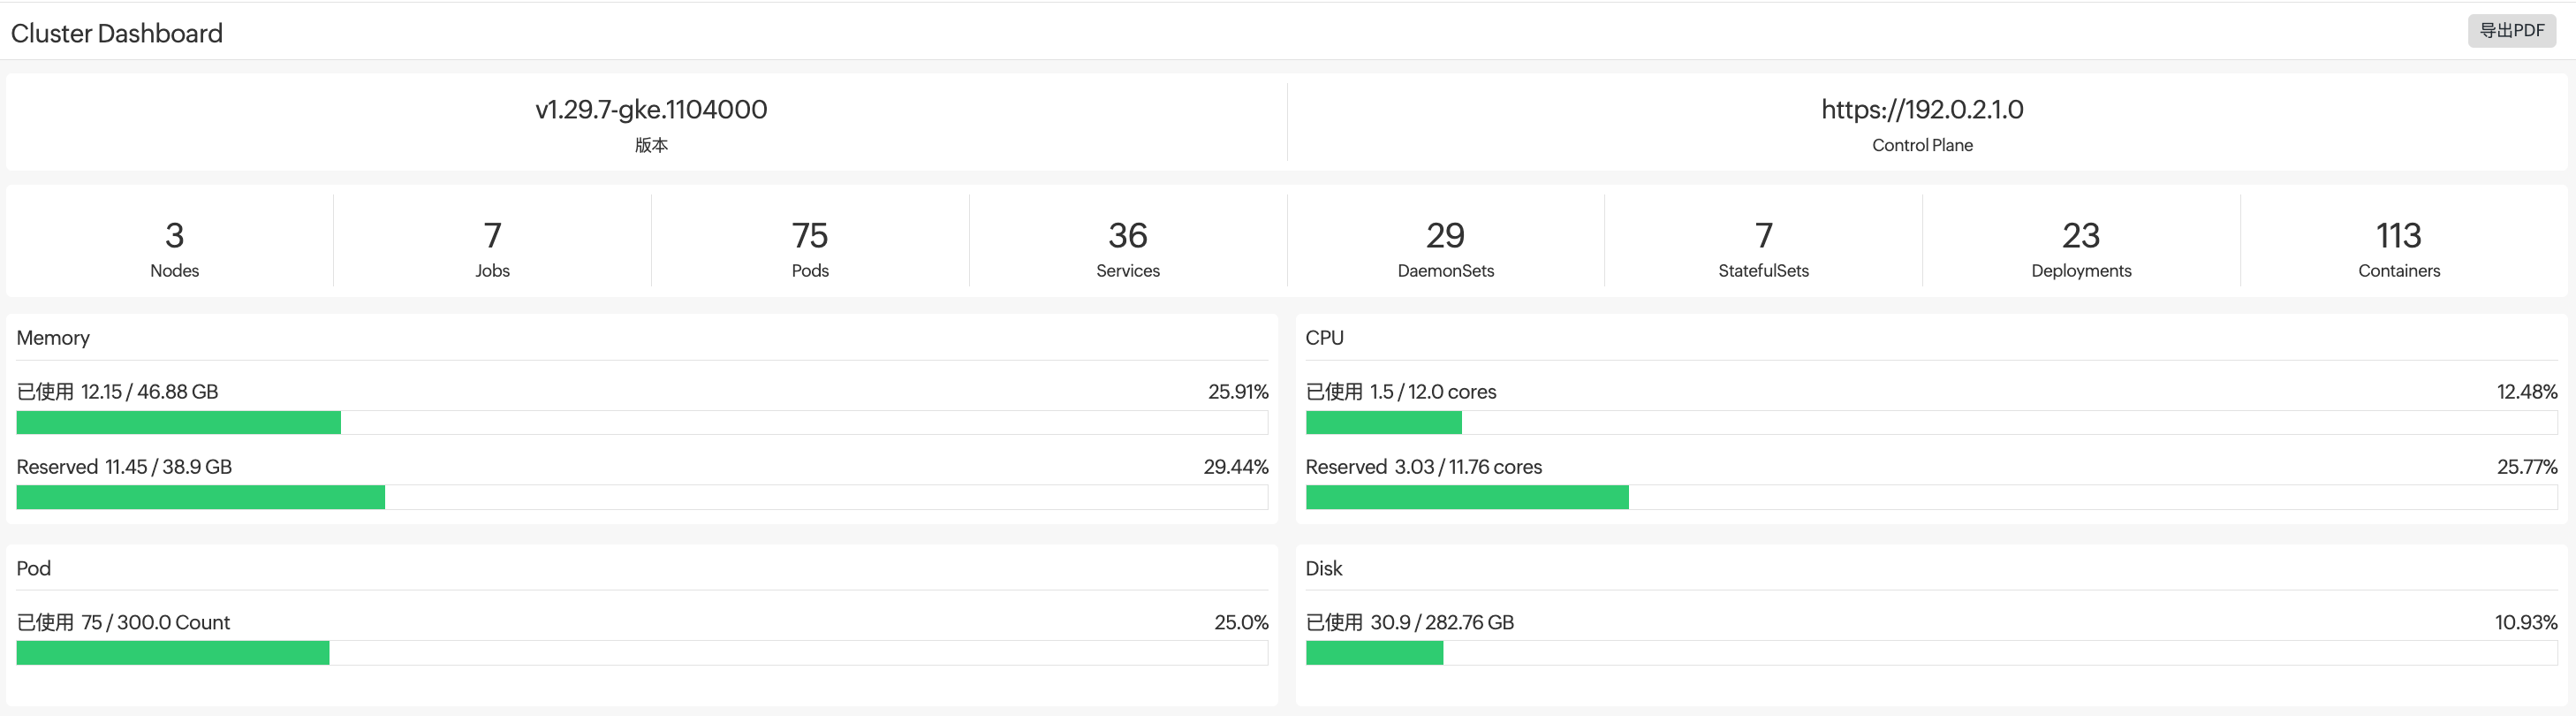
Task: Click the Memory panel heading
Action: 53,338
